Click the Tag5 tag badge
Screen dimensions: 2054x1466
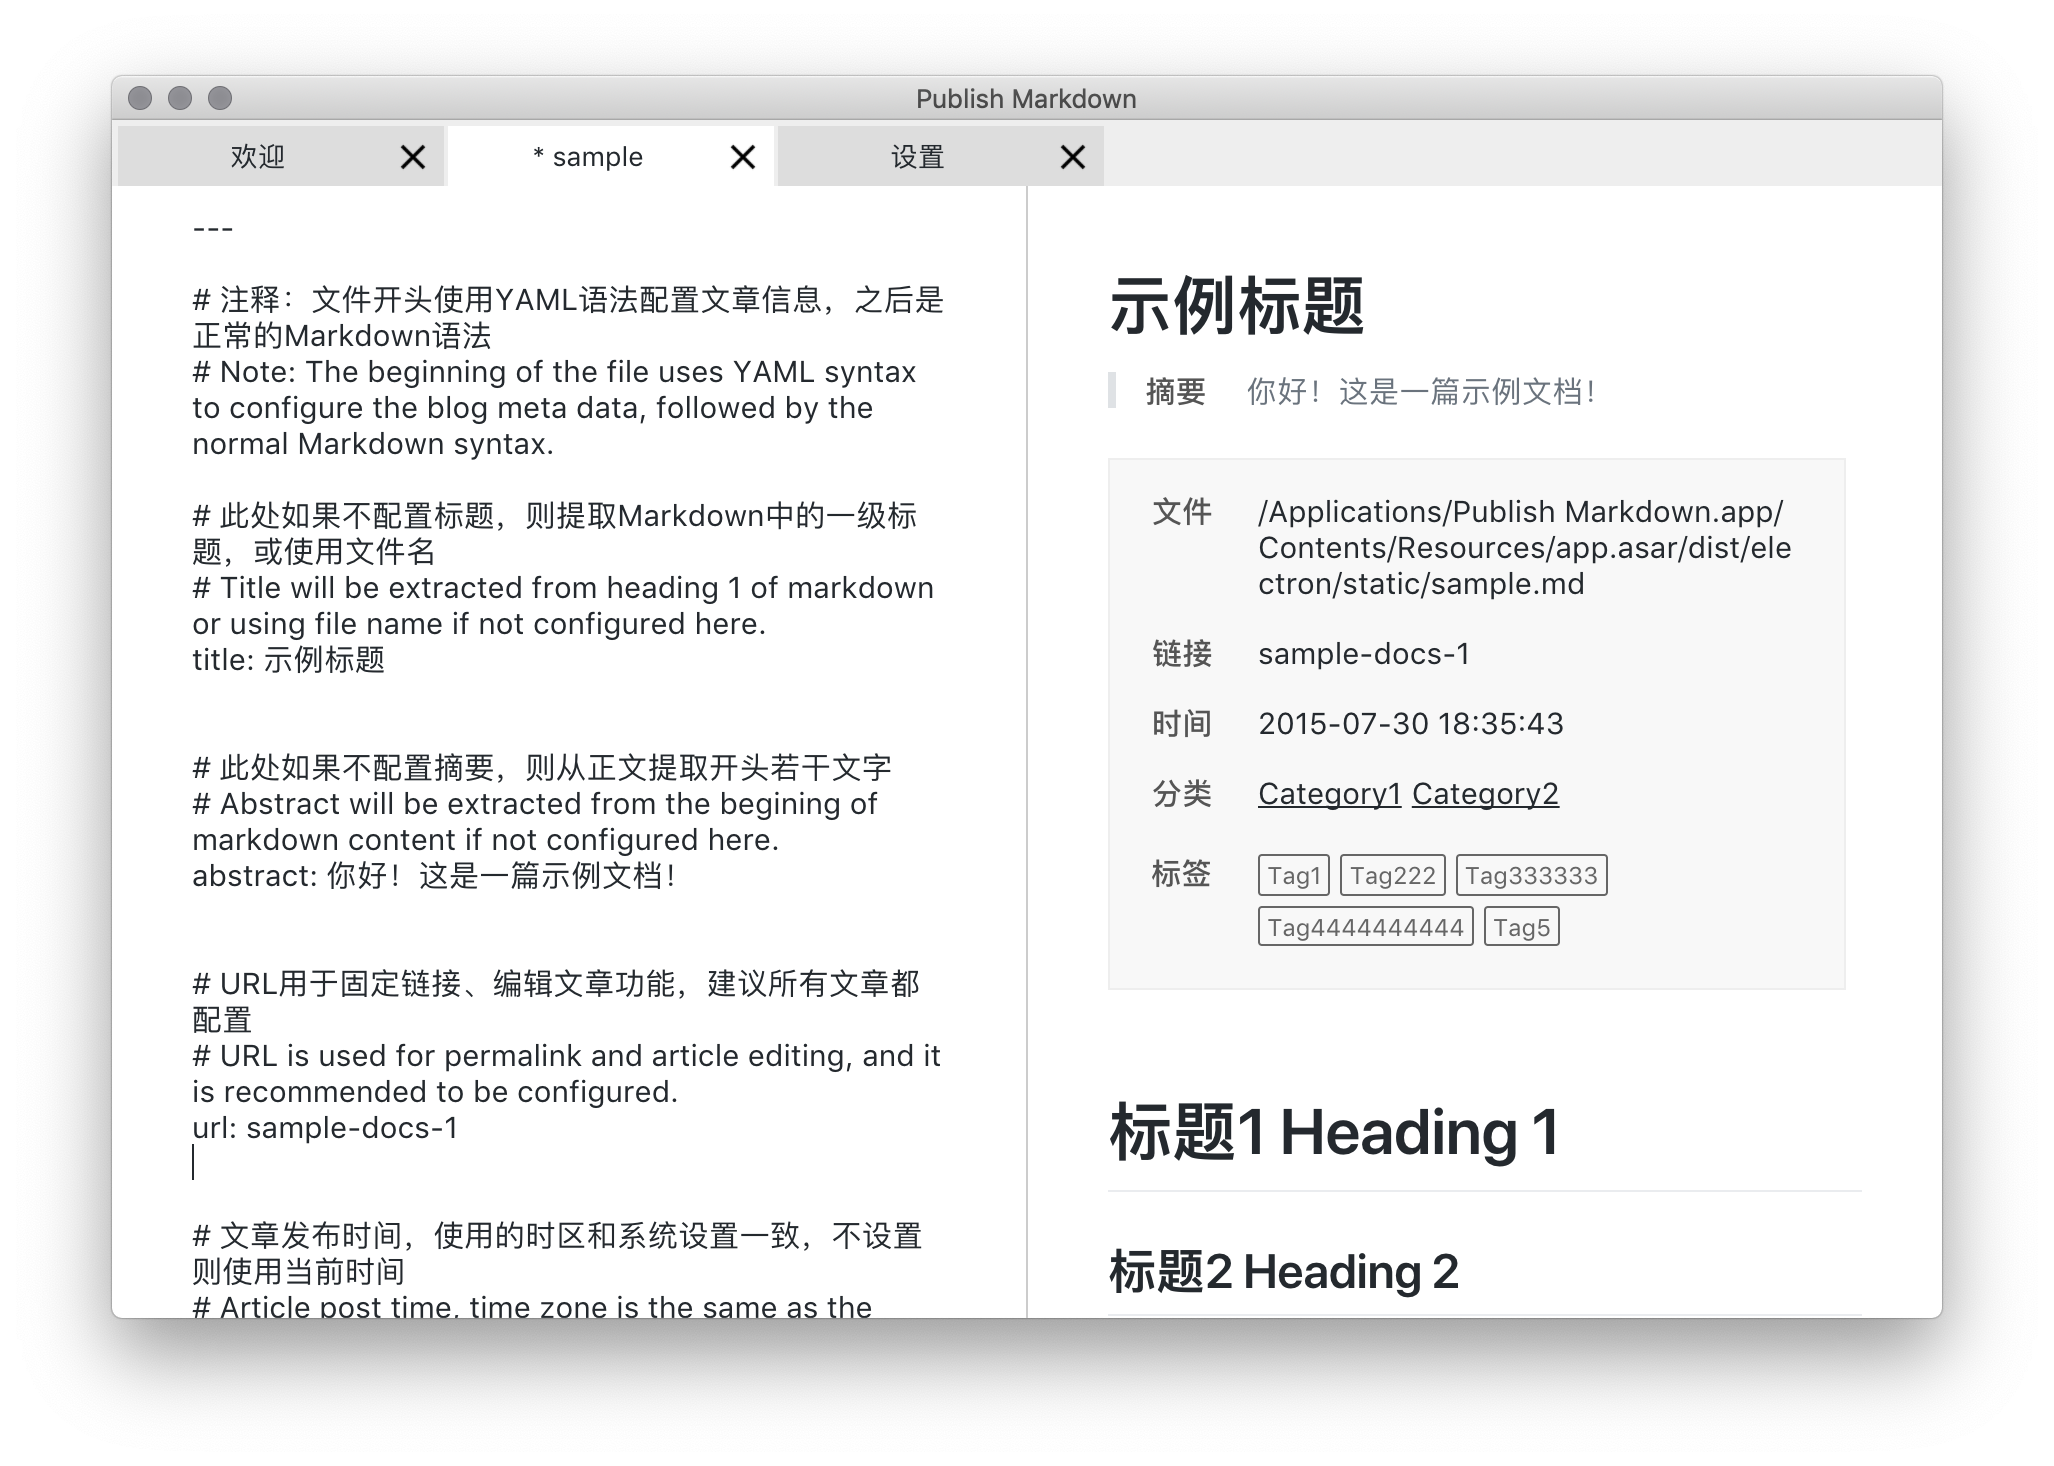coord(1521,928)
